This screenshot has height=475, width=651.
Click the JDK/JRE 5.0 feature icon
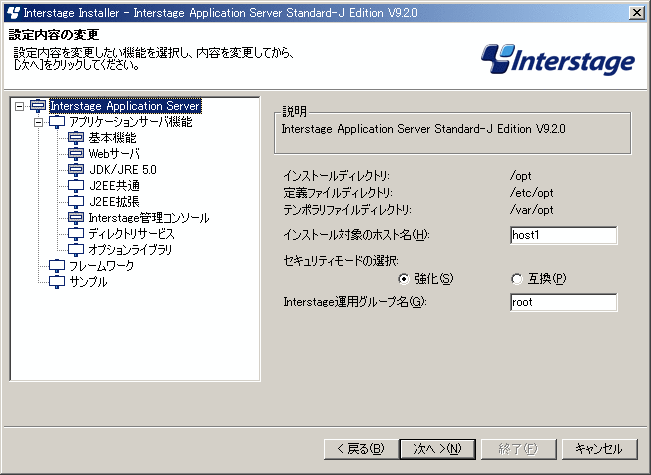pos(76,169)
